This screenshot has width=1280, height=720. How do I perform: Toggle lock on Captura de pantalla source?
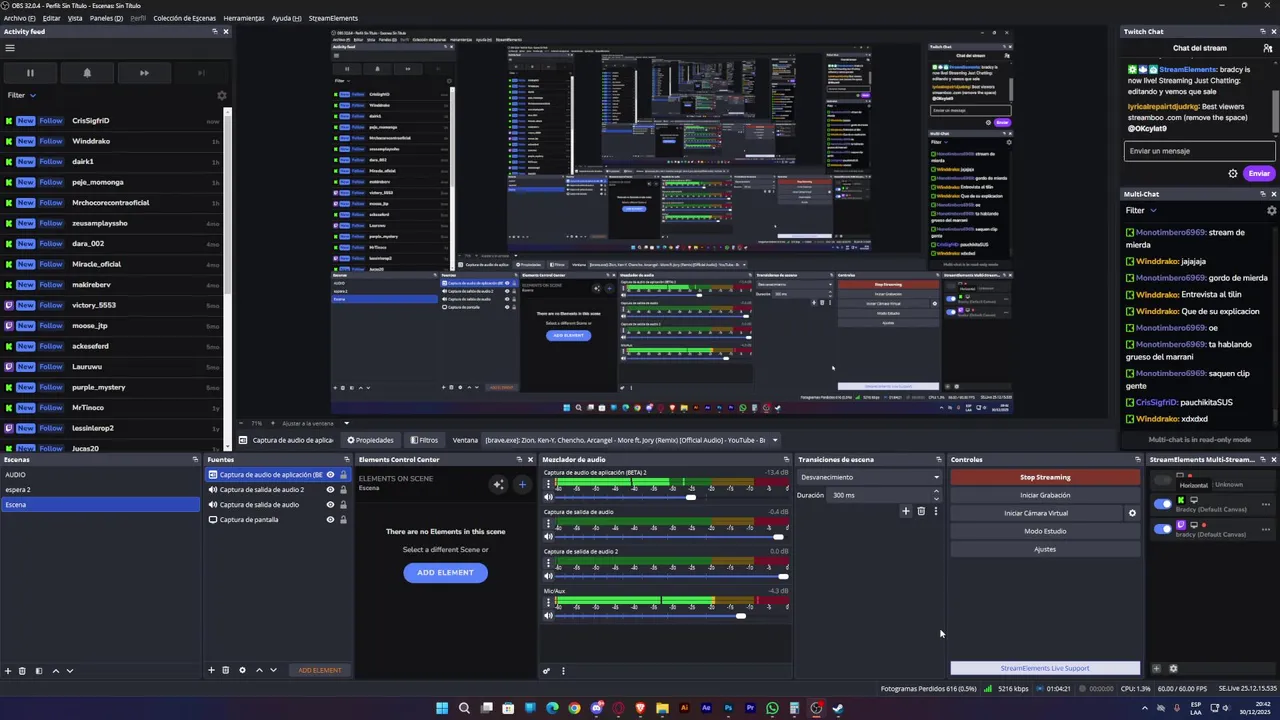coord(343,520)
